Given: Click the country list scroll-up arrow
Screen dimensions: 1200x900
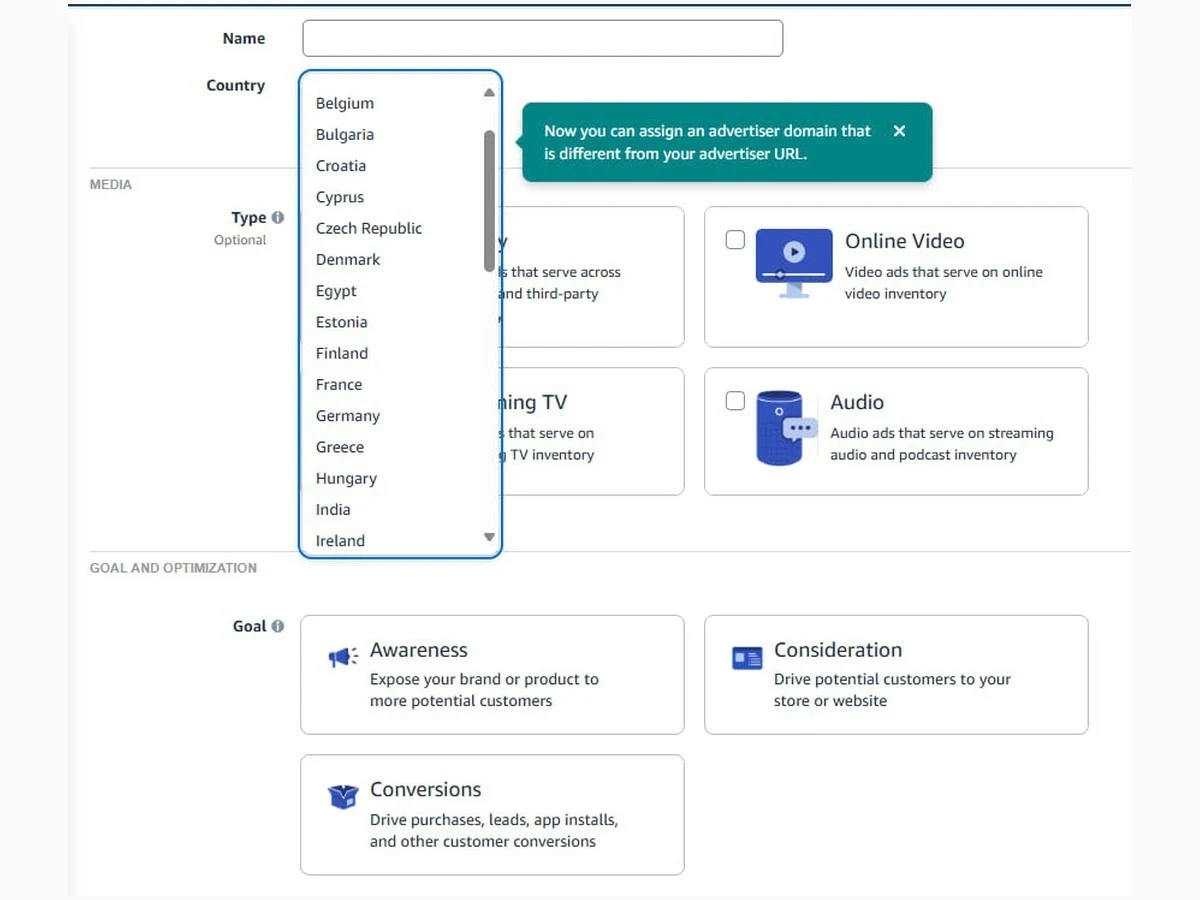Looking at the screenshot, I should point(489,93).
